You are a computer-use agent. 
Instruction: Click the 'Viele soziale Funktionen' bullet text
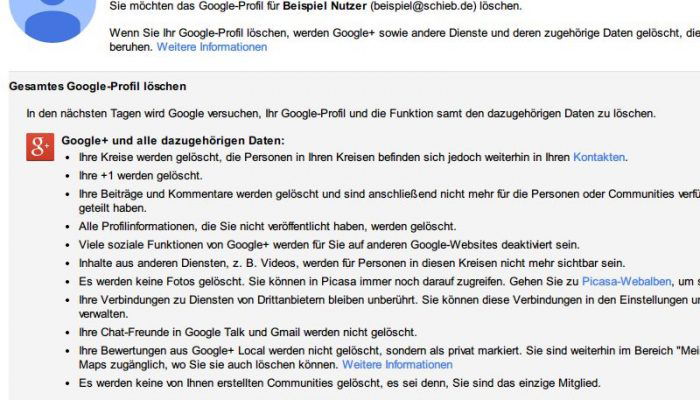(329, 245)
